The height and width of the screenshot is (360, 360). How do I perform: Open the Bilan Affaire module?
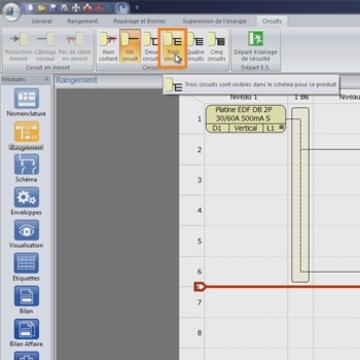[x=26, y=333]
